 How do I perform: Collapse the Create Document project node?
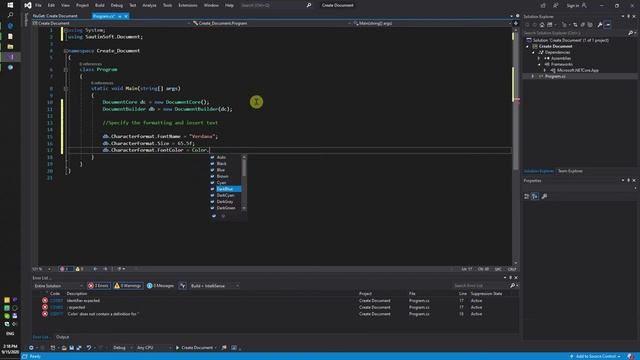pyautogui.click(x=527, y=46)
